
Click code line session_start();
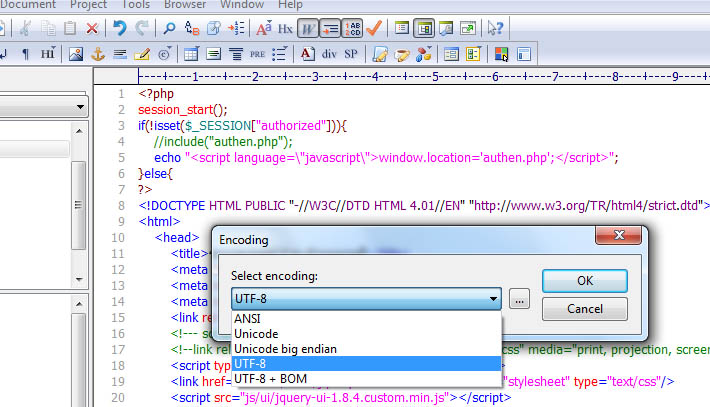183,110
